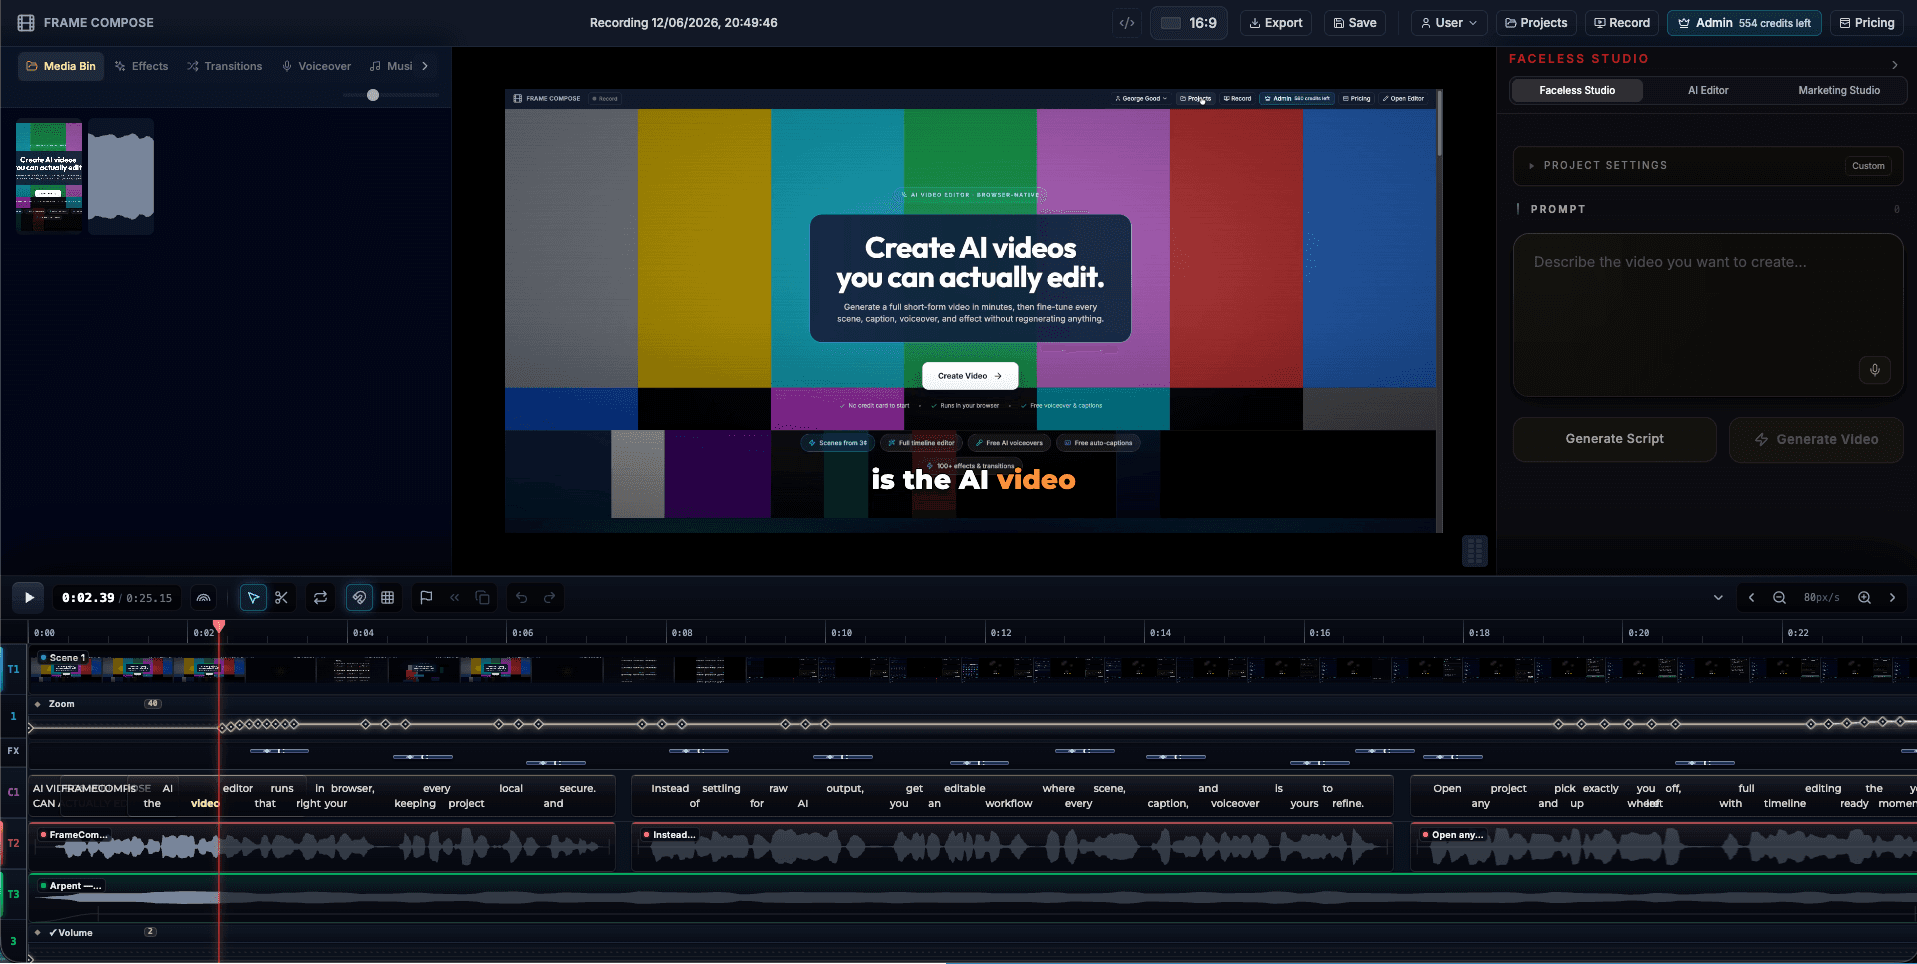The width and height of the screenshot is (1917, 964).
Task: Show more media tabs with right chevron
Action: pyautogui.click(x=425, y=66)
